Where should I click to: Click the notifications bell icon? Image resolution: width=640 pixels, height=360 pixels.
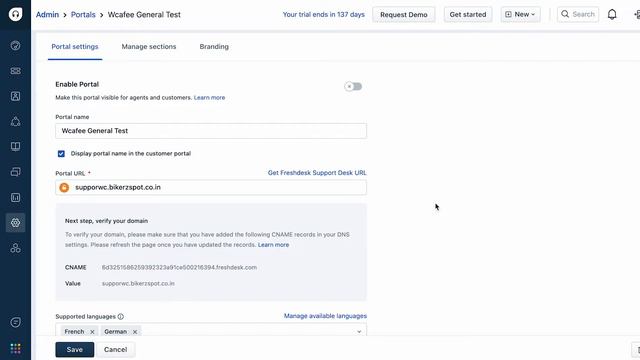click(612, 14)
